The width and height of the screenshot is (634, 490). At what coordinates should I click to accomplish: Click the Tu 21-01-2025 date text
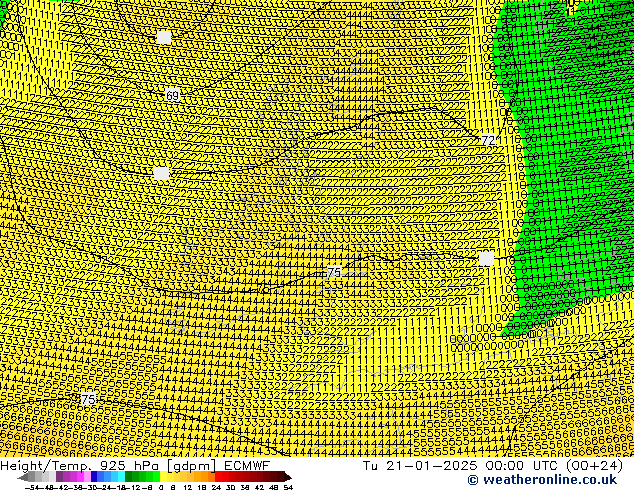click(x=420, y=466)
